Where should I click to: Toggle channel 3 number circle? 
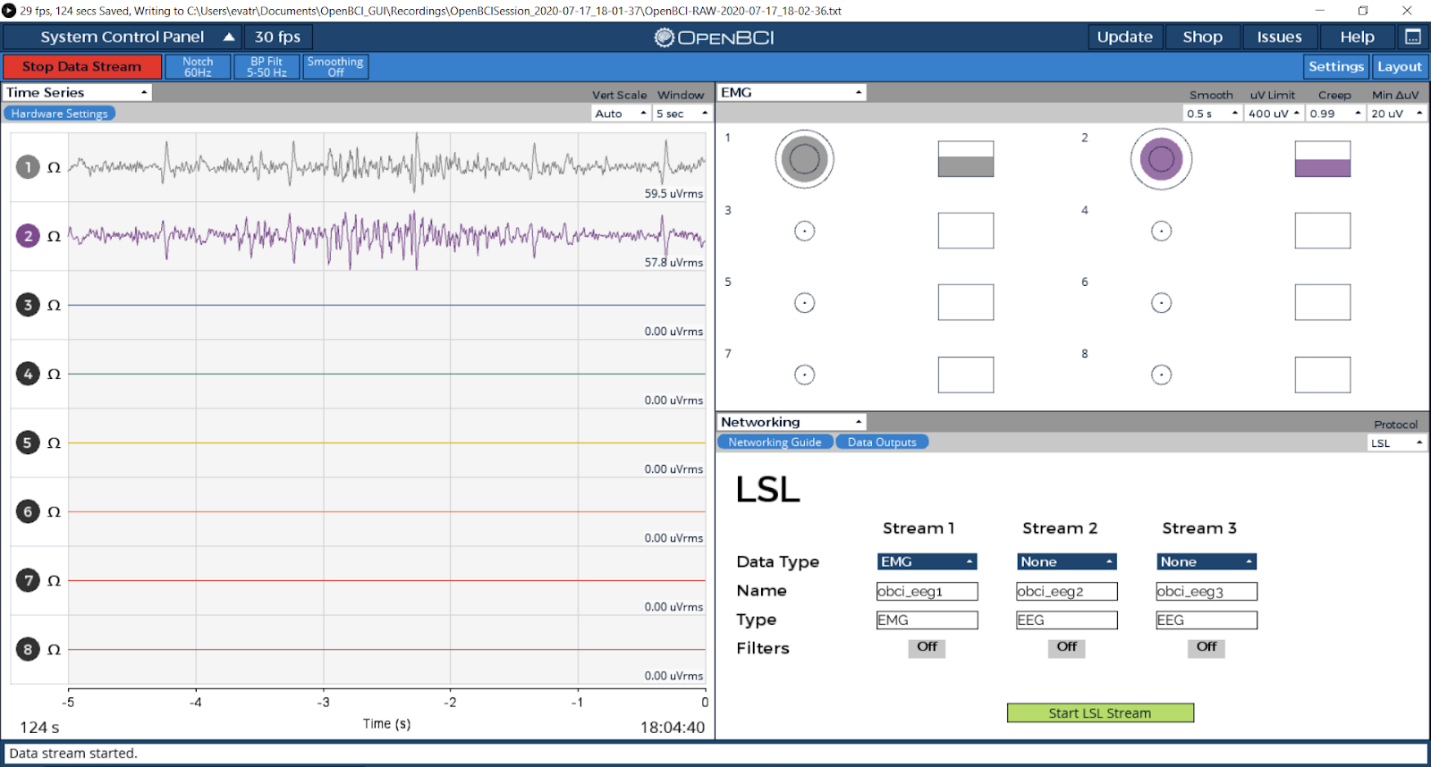pyautogui.click(x=28, y=305)
